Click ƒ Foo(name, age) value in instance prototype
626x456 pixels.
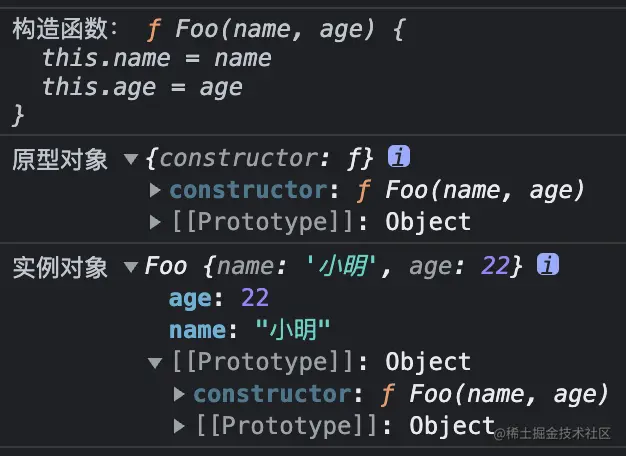point(495,394)
